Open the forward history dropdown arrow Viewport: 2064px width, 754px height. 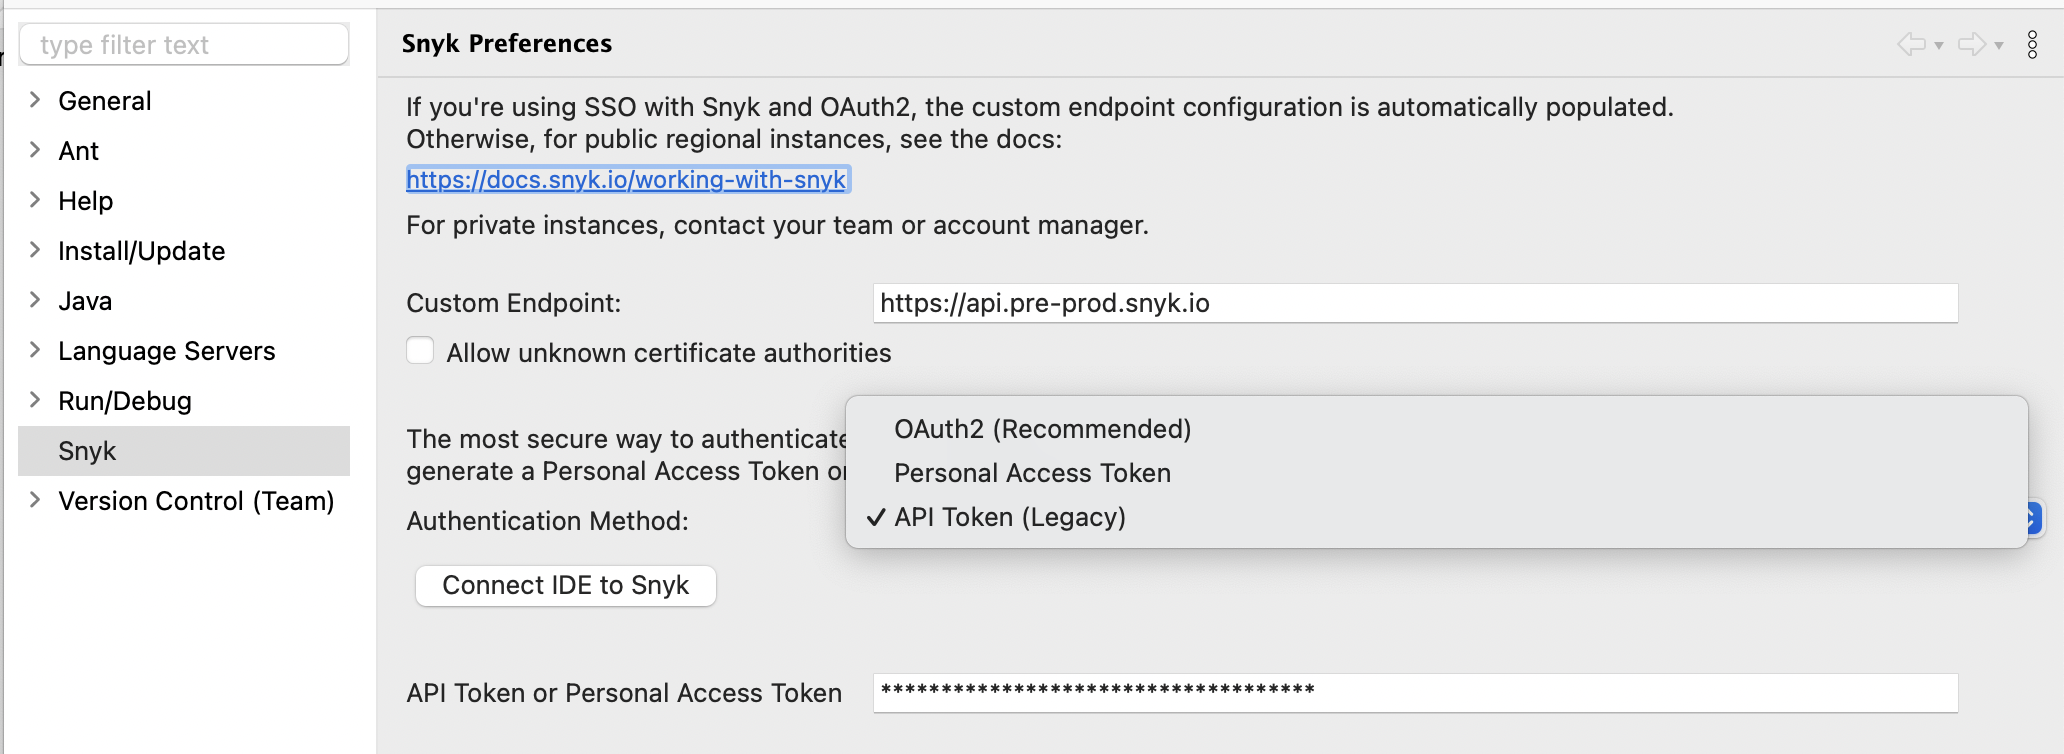coord(1999,45)
